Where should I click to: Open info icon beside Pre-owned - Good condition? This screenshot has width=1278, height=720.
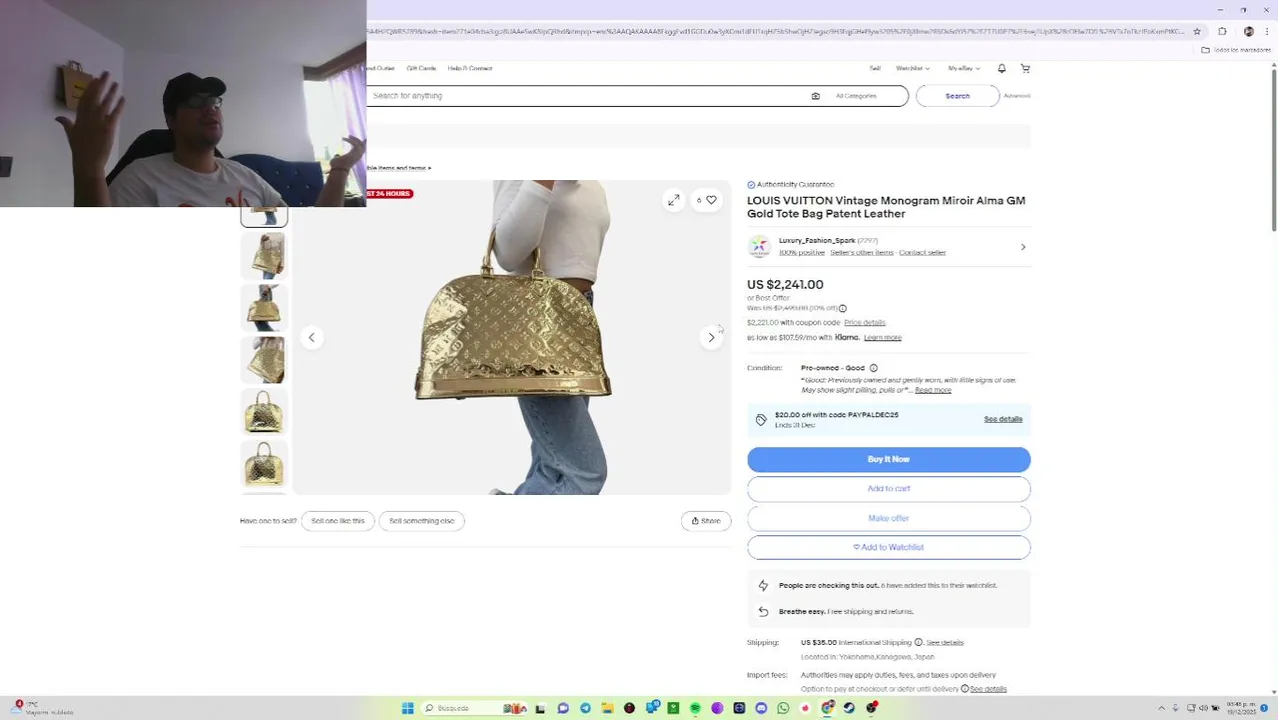(873, 368)
